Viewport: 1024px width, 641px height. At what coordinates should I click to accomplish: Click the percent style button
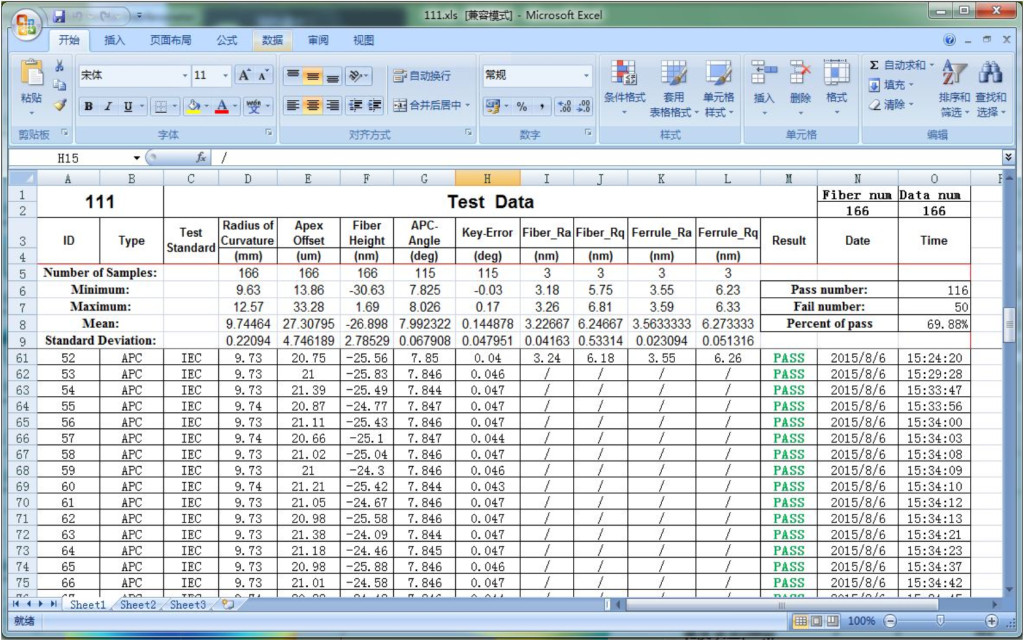tap(522, 106)
